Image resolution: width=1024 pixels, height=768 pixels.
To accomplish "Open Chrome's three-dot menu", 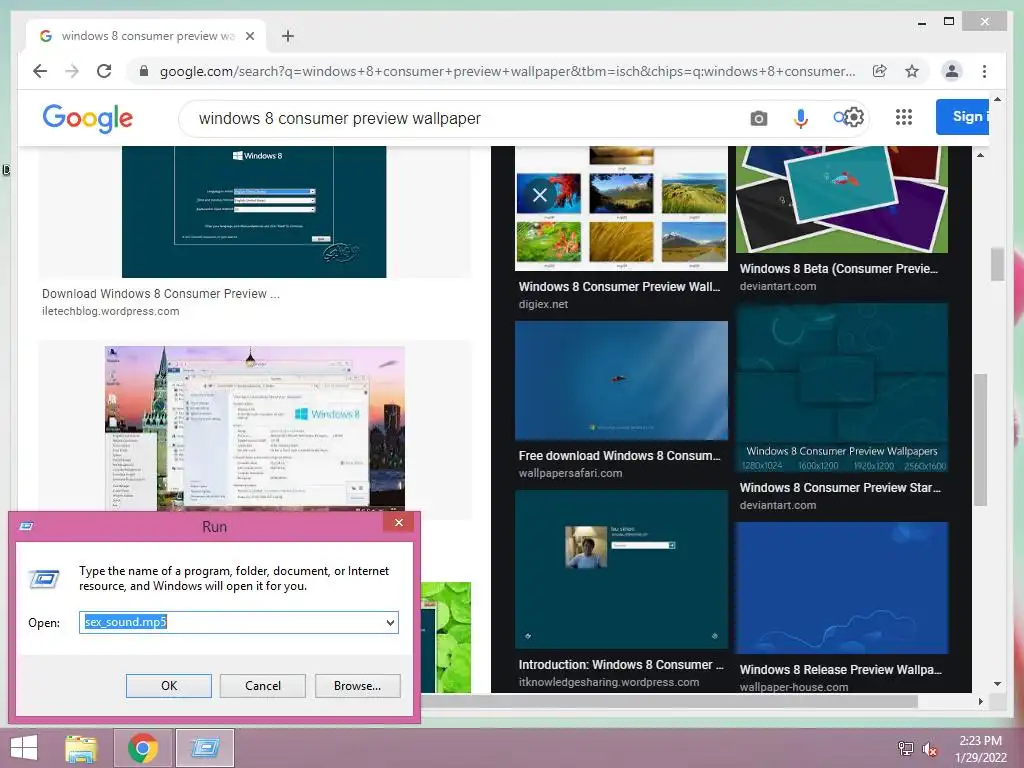I will pos(984,71).
